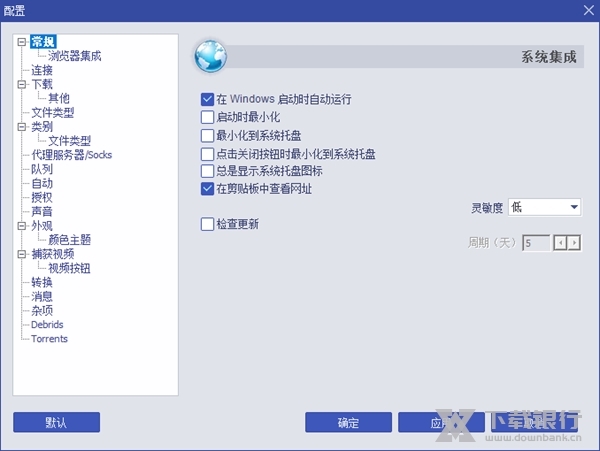
Task: Click the 应用 apply button
Action: pyautogui.click(x=441, y=422)
